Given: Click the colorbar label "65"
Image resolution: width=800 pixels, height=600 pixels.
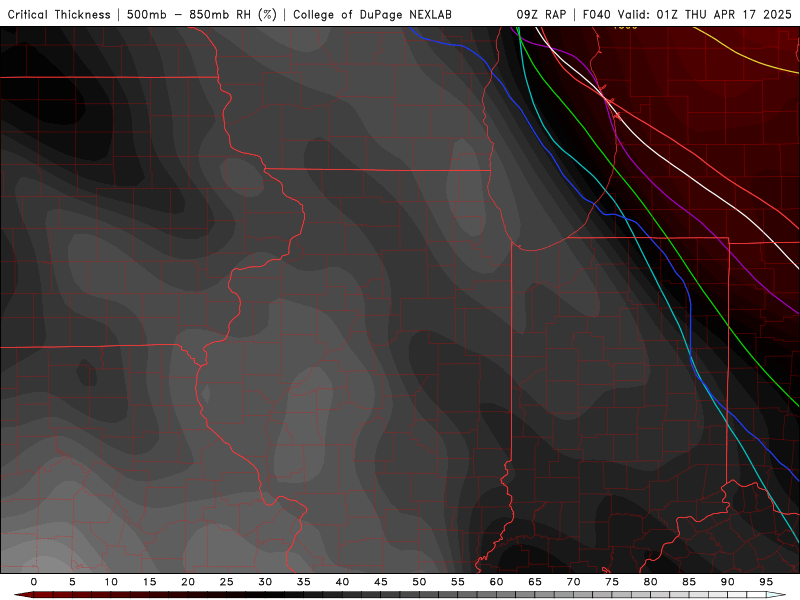Looking at the screenshot, I should tap(535, 582).
